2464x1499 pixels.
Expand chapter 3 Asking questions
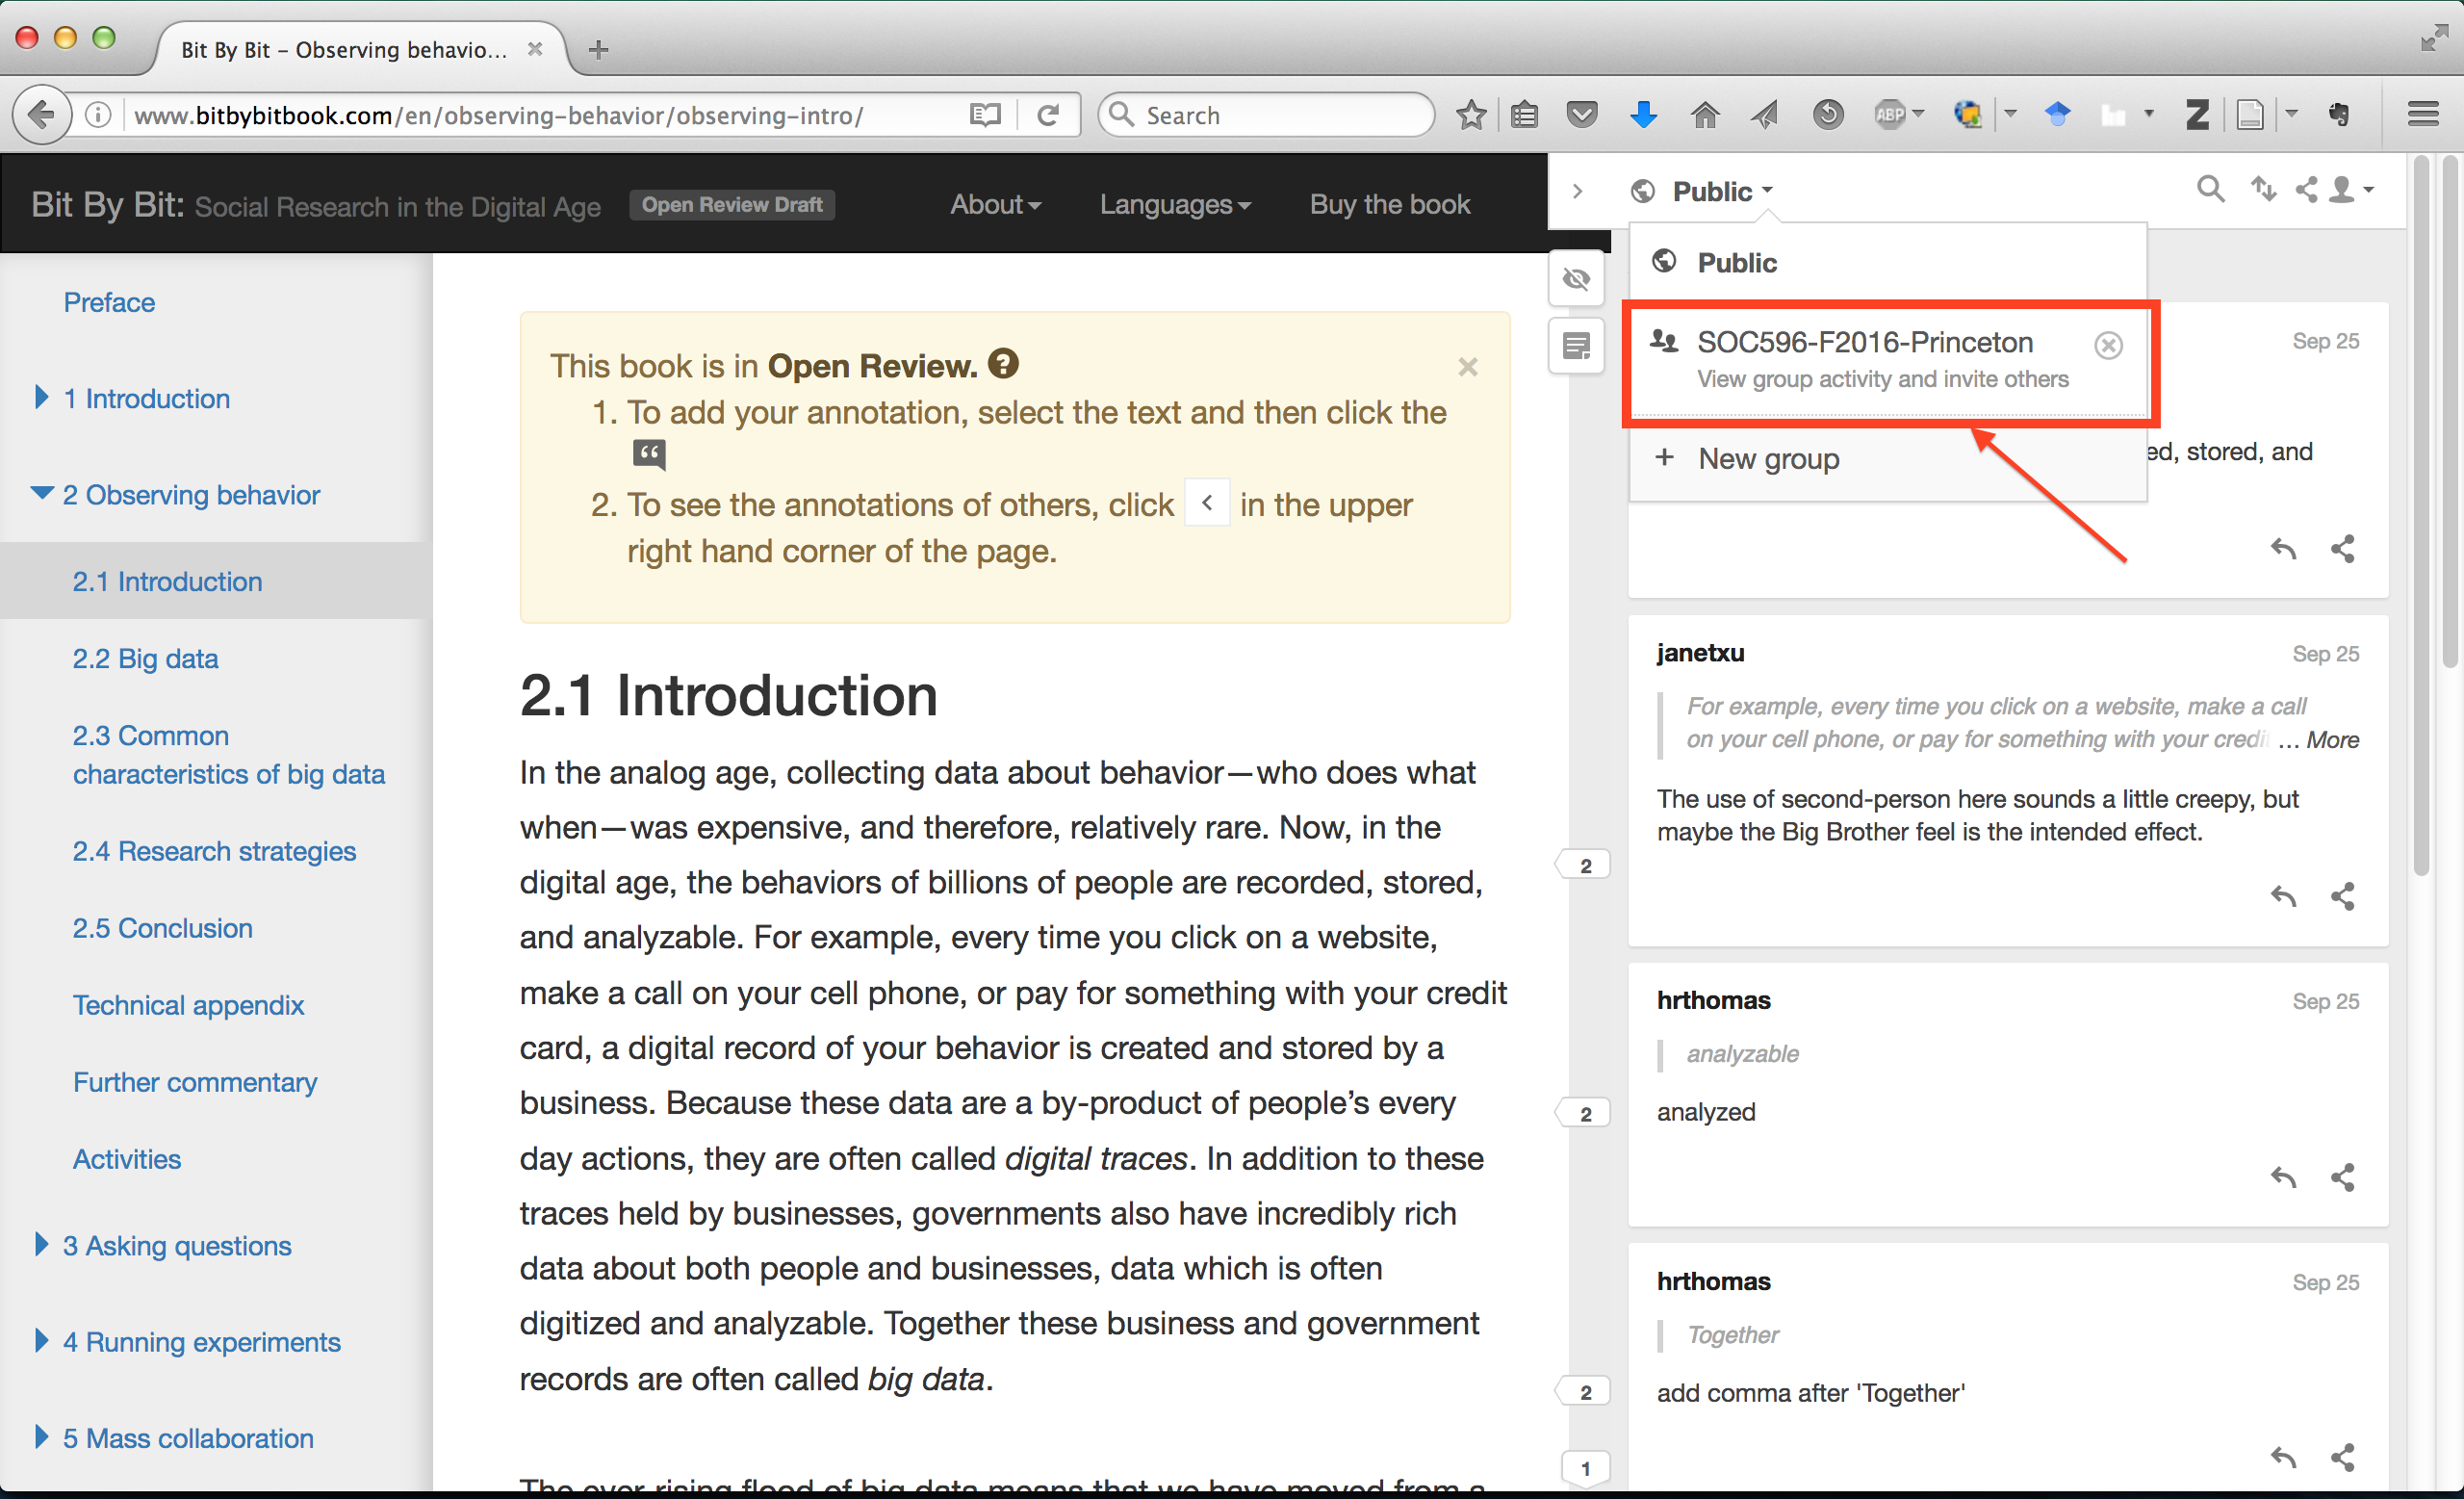click(x=41, y=1245)
